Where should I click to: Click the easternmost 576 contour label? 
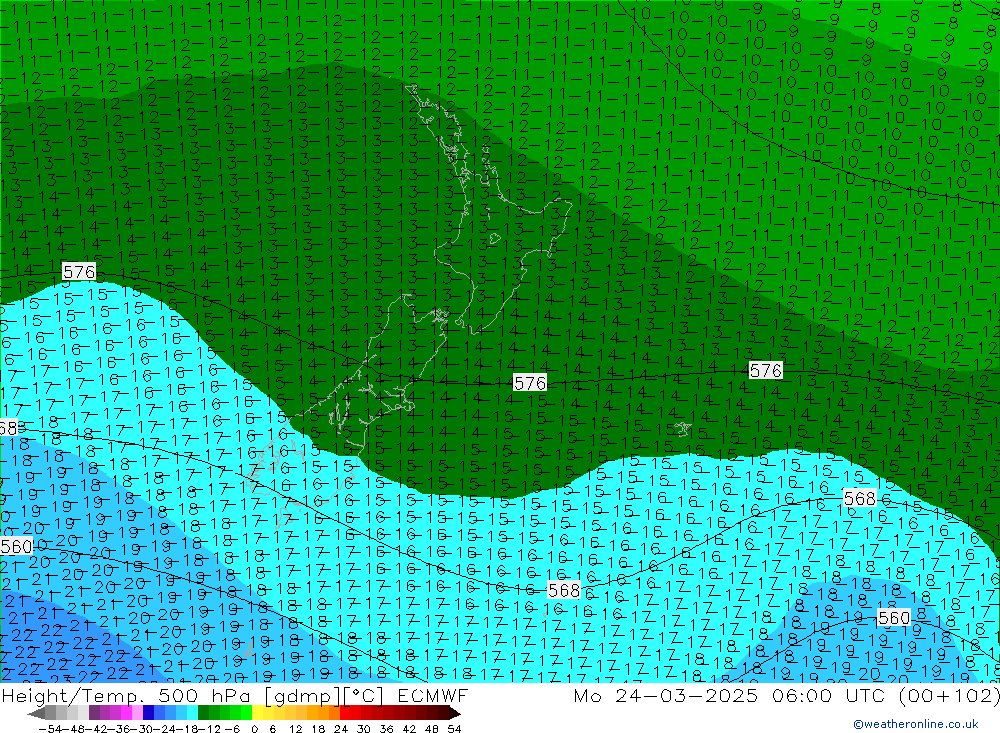pos(765,370)
